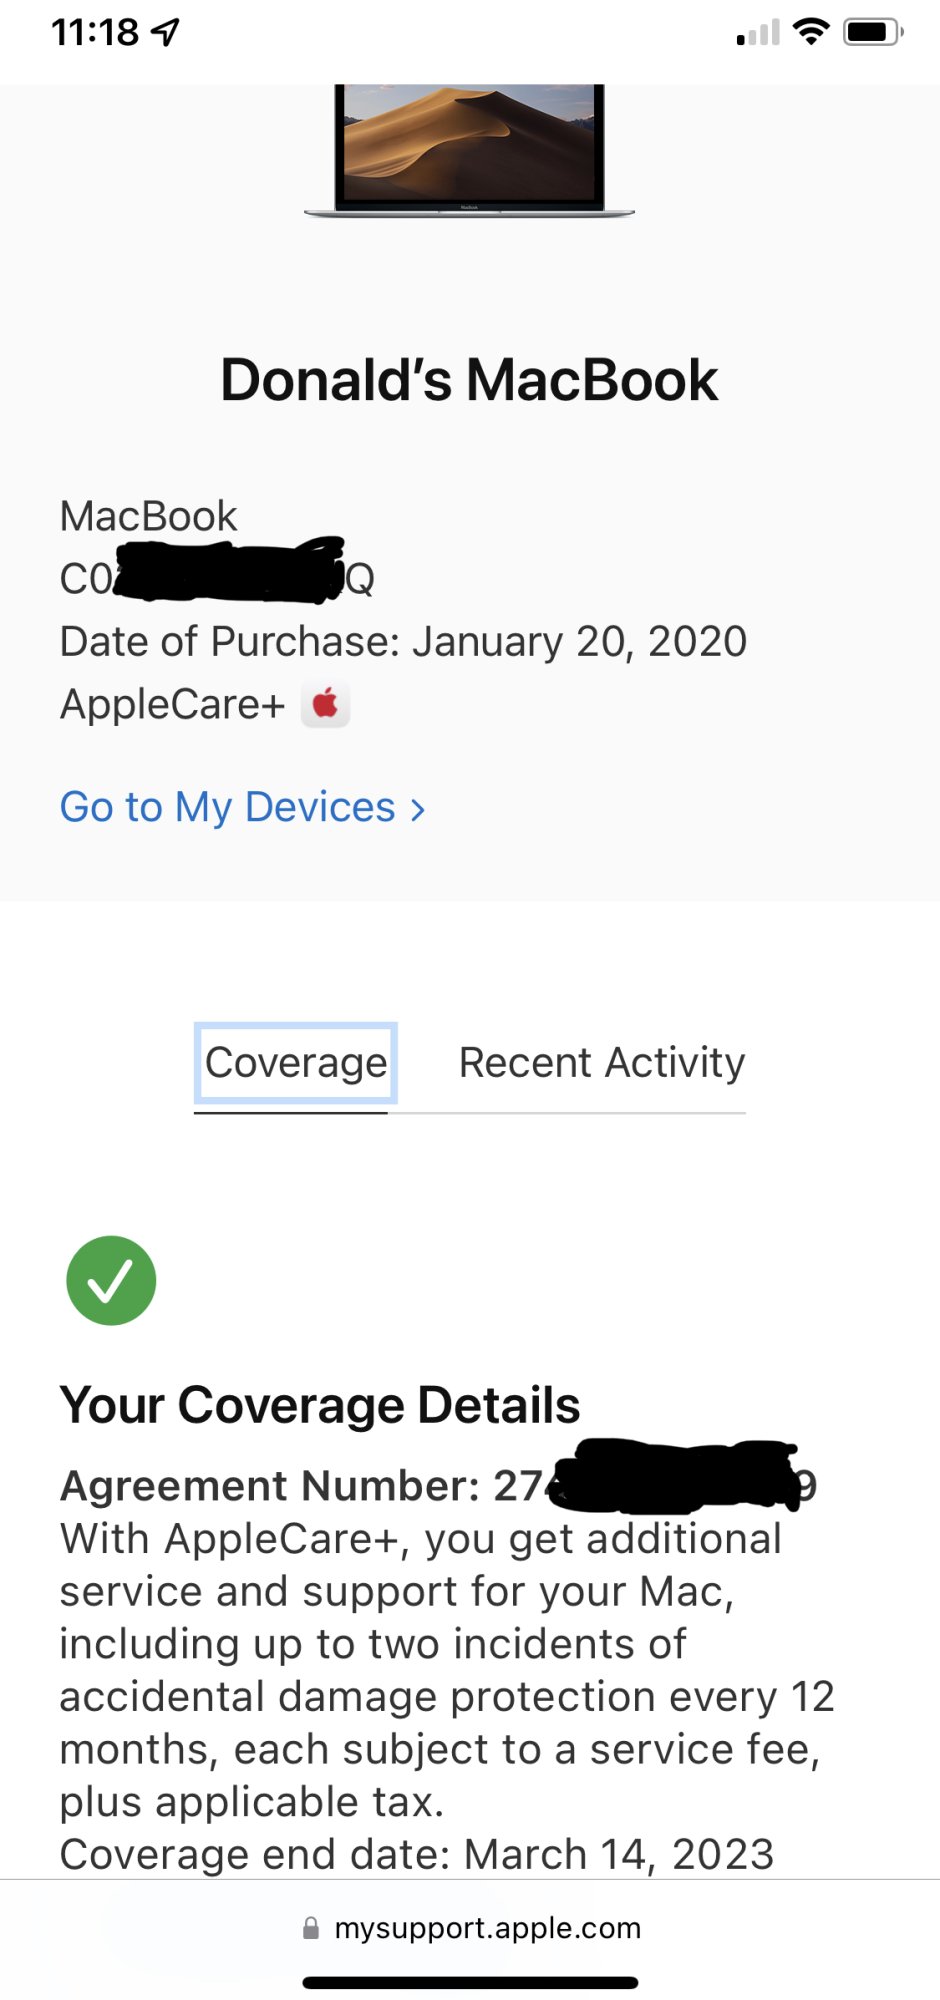Click the chevron after Go to My Devices
940x2000 pixels.
[419, 809]
